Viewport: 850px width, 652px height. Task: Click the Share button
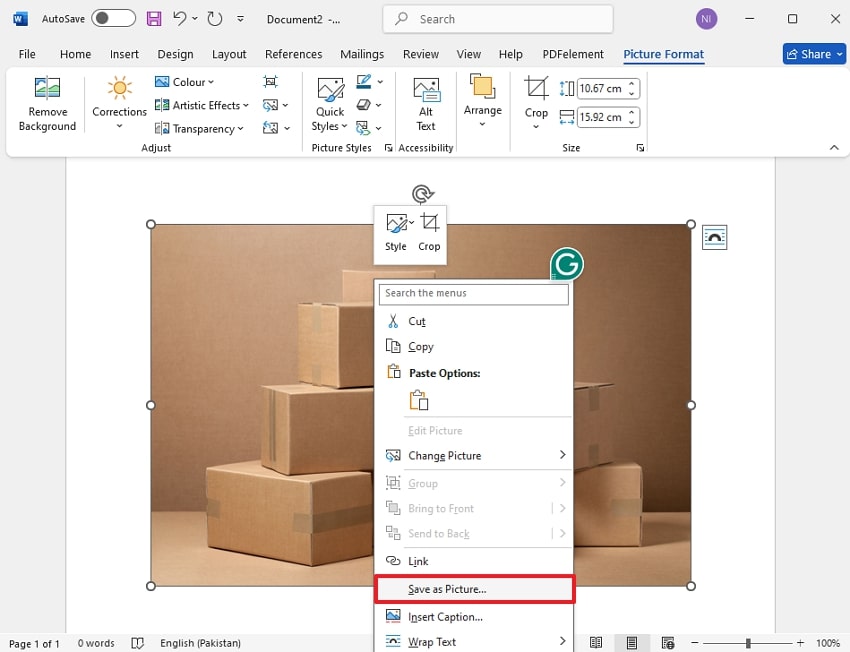point(814,54)
